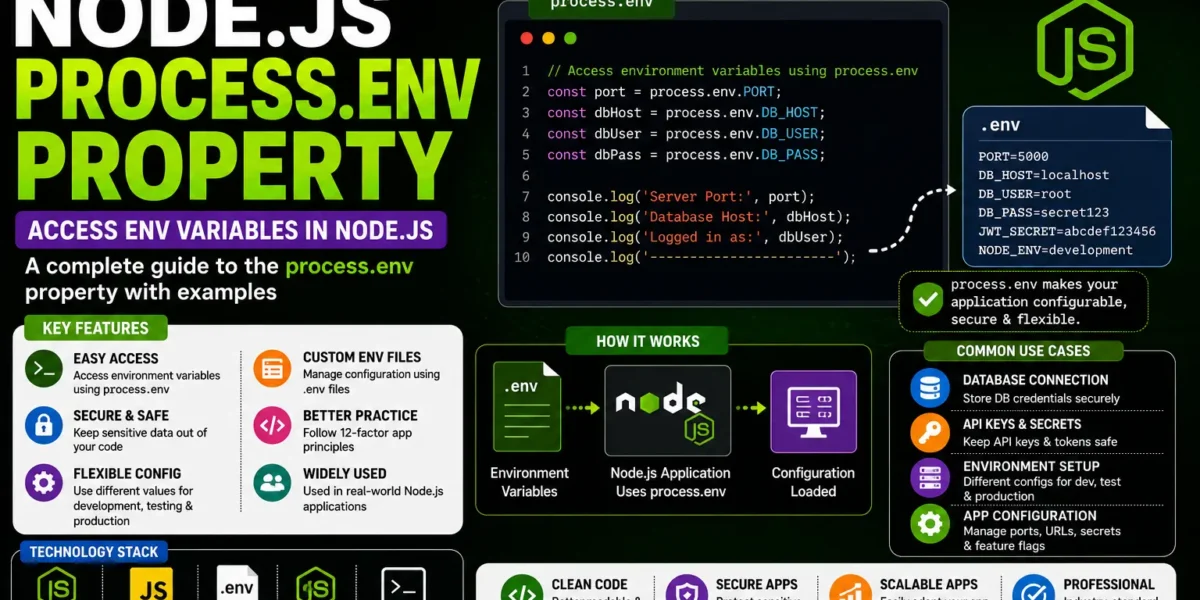1200x600 pixels.
Task: Click the Technology Stack blue label
Action: (93, 552)
